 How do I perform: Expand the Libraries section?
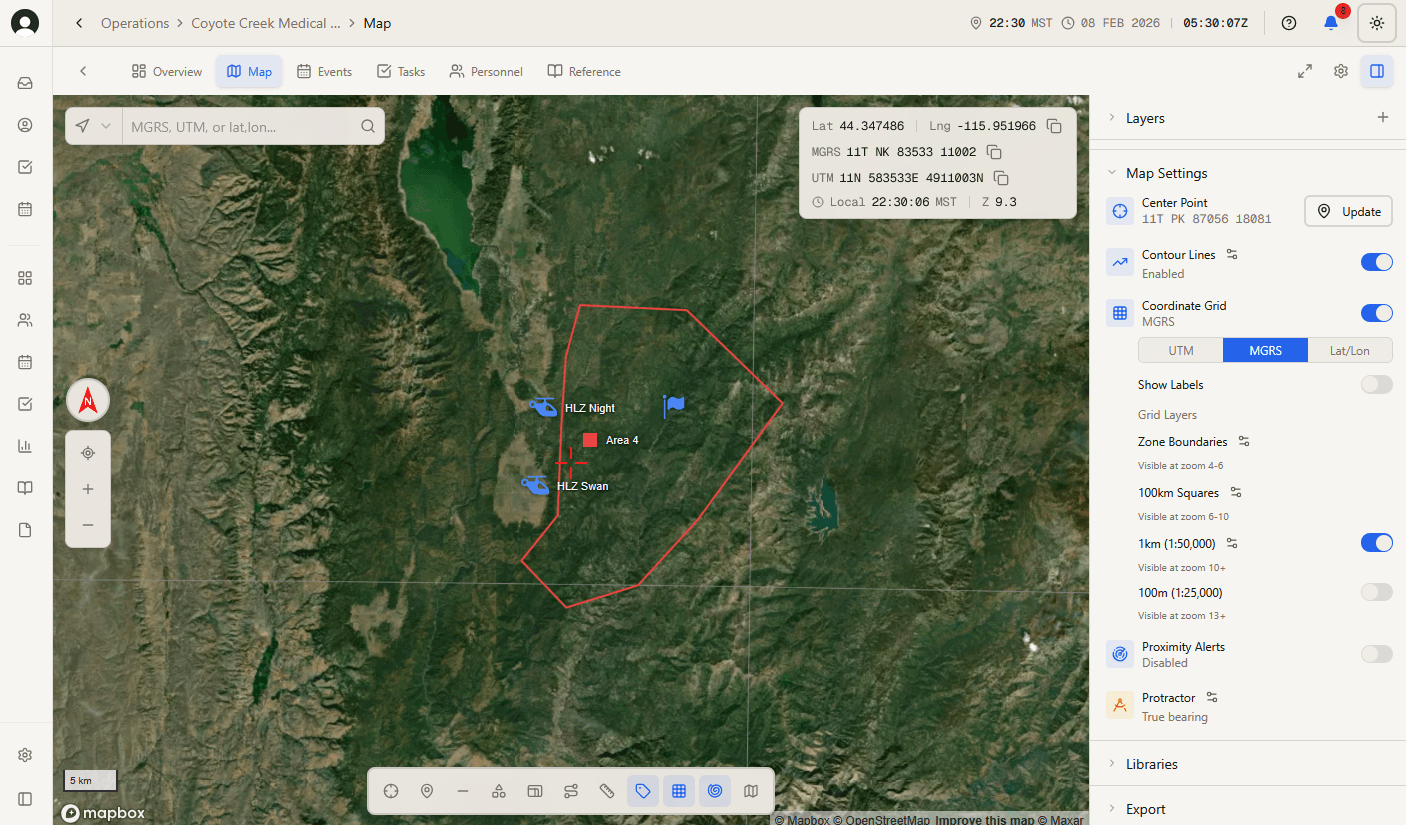click(x=1152, y=763)
